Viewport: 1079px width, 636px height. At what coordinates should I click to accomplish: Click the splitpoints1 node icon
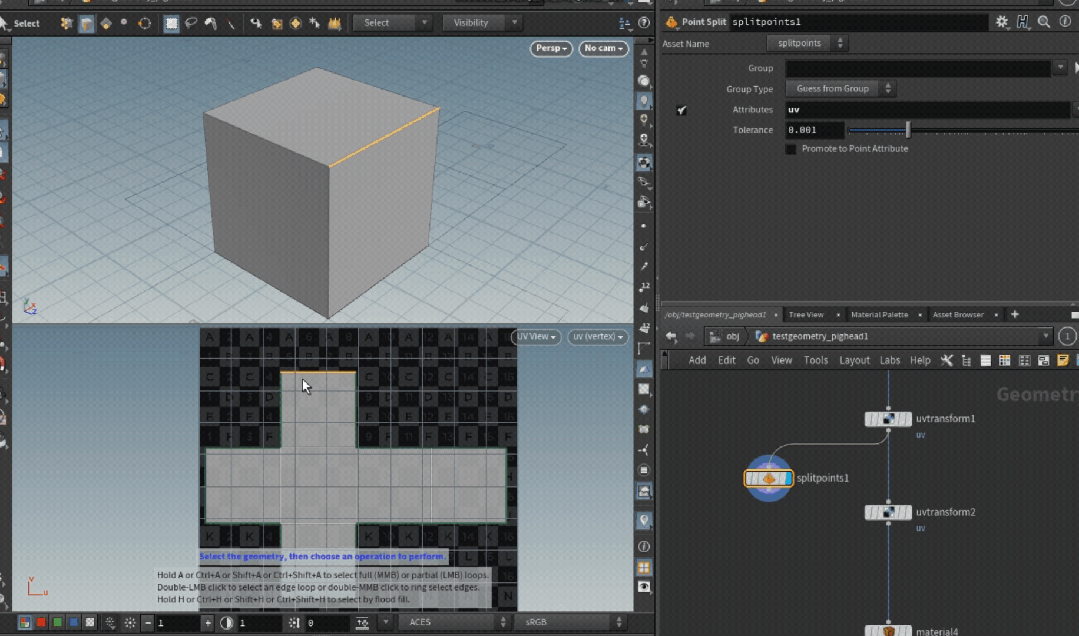(769, 478)
